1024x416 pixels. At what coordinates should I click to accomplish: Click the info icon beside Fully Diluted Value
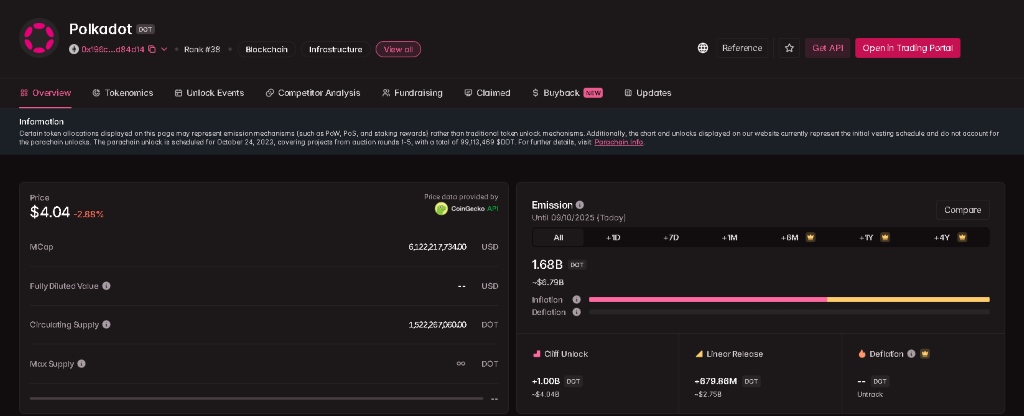pos(107,286)
